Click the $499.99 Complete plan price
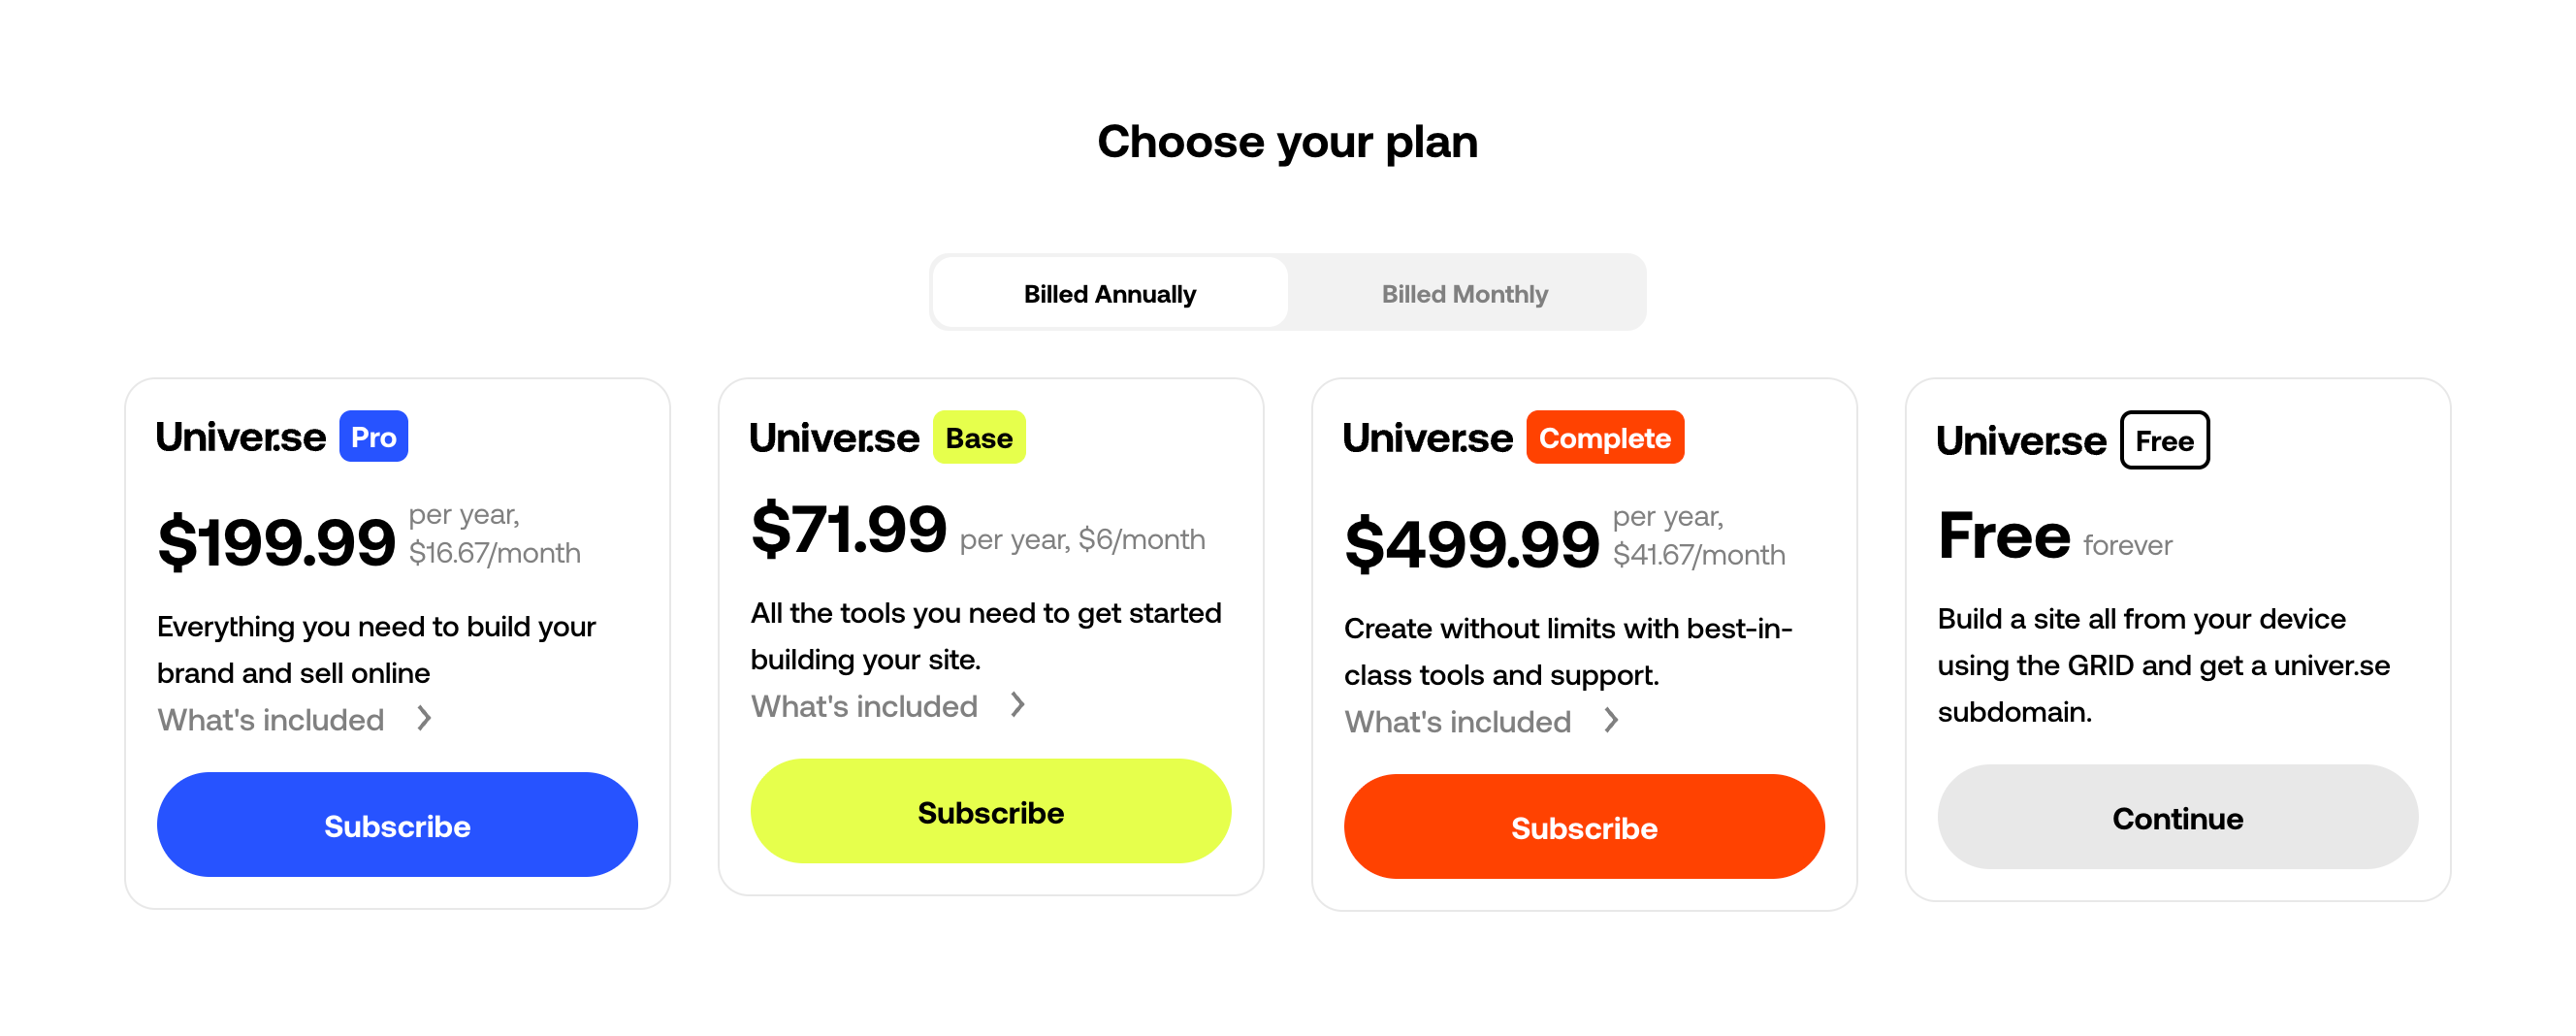The width and height of the screenshot is (2576, 1036). point(1471,545)
